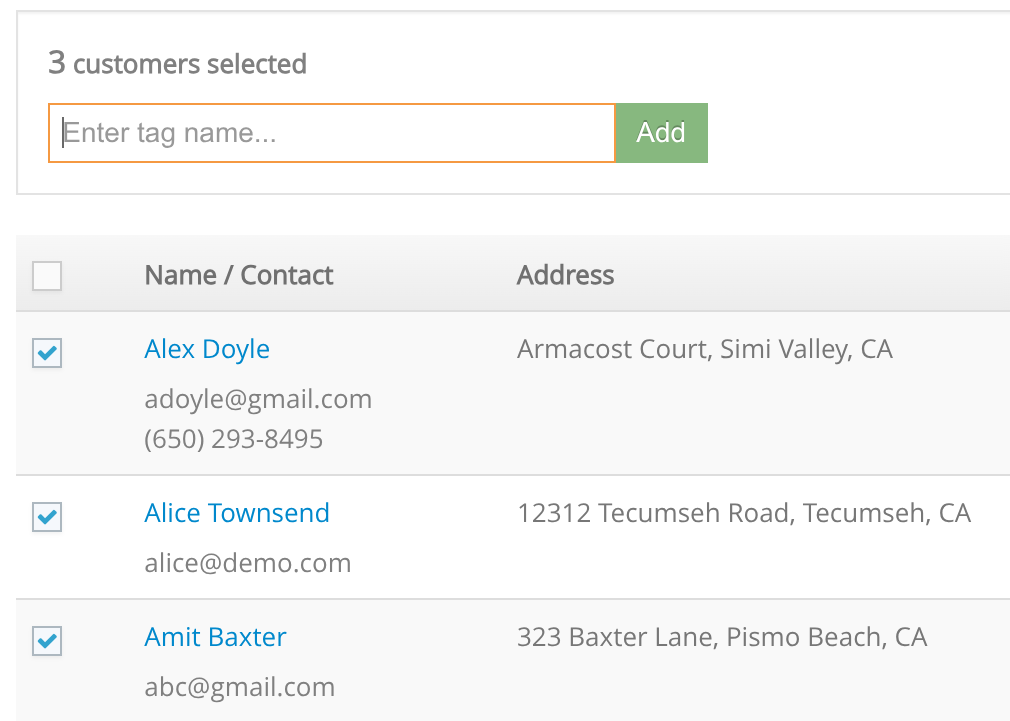
Task: Open the Alex Doyle customer link
Action: click(x=207, y=349)
